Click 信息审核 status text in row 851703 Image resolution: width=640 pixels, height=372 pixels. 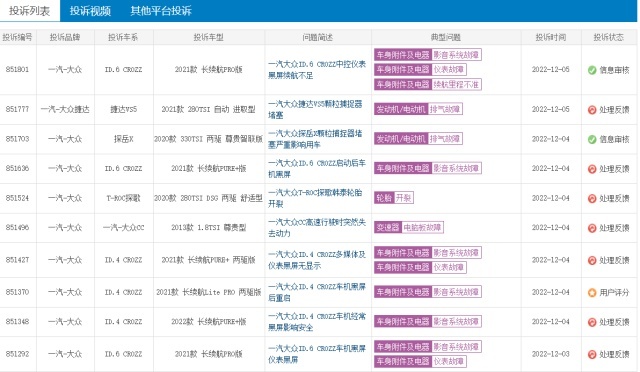click(x=614, y=139)
